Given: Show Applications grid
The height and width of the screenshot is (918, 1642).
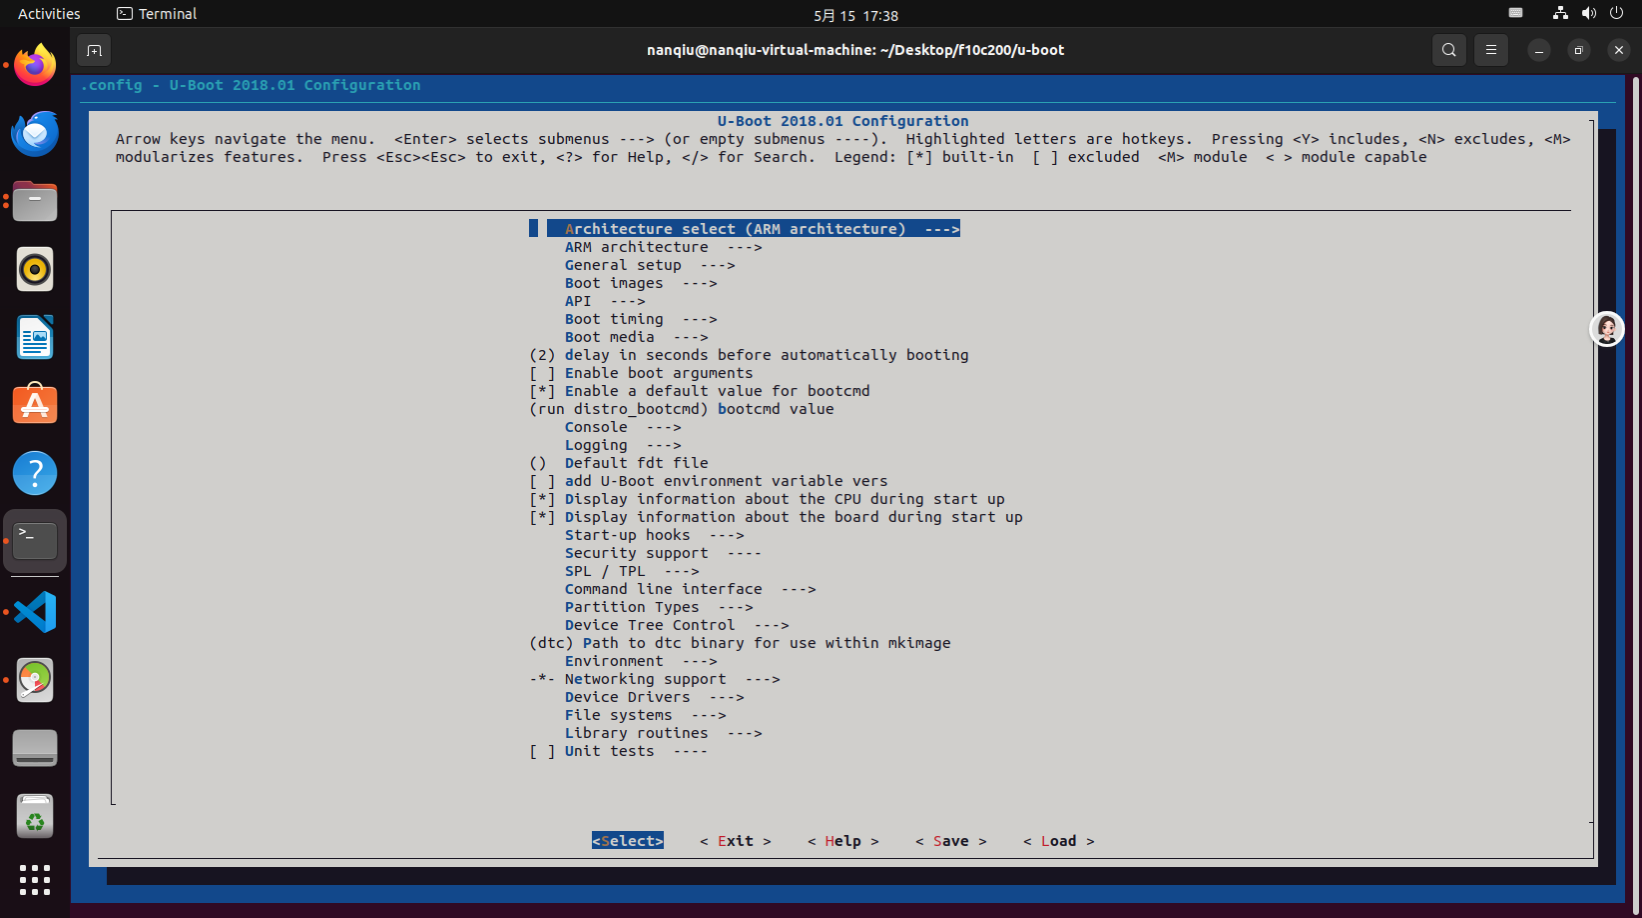Looking at the screenshot, I should (x=35, y=880).
